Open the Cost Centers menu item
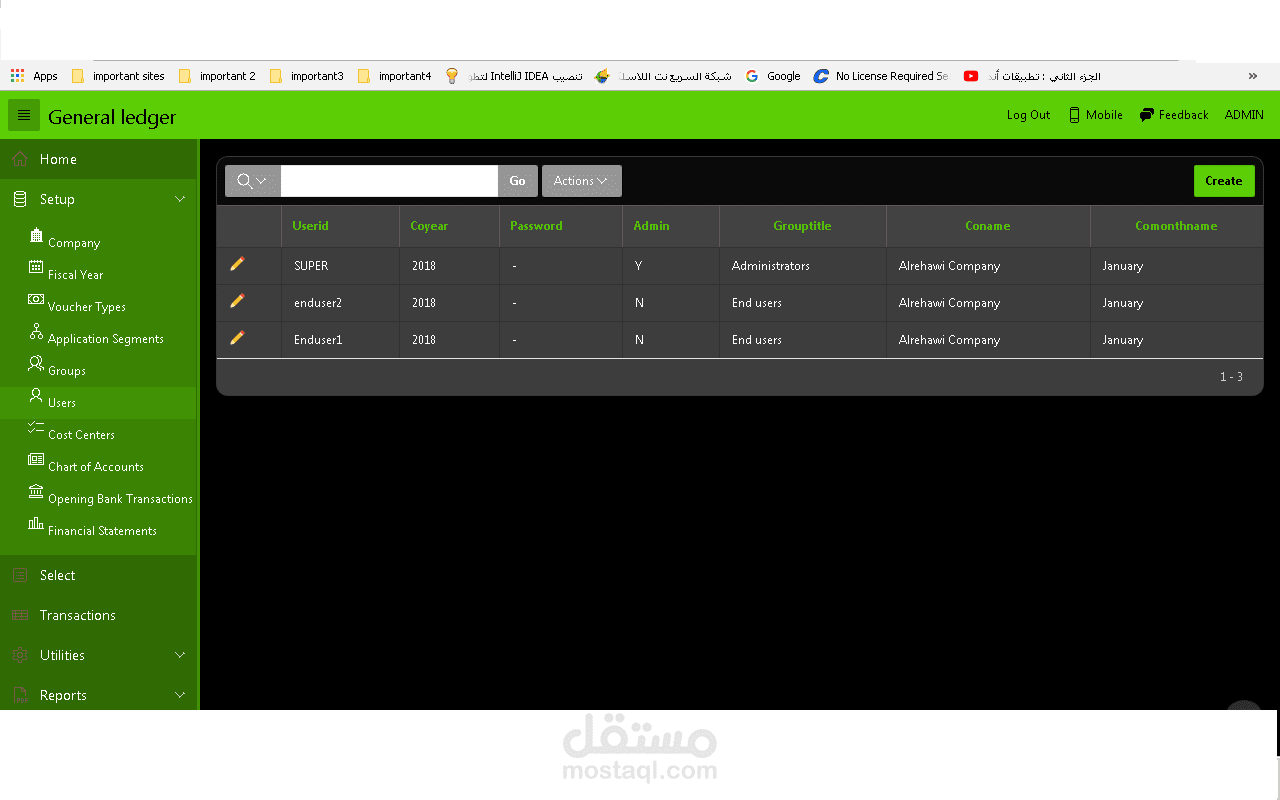1280x800 pixels. (81, 435)
